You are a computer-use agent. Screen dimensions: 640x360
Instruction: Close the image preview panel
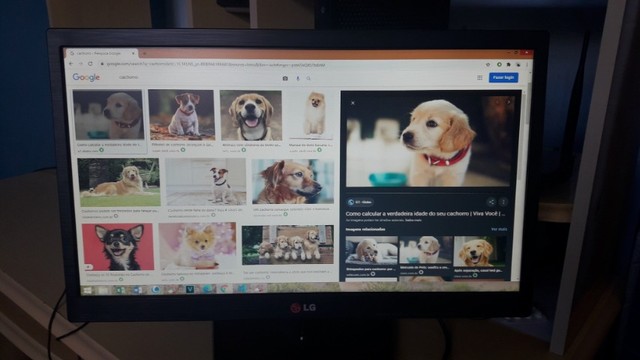353,103
